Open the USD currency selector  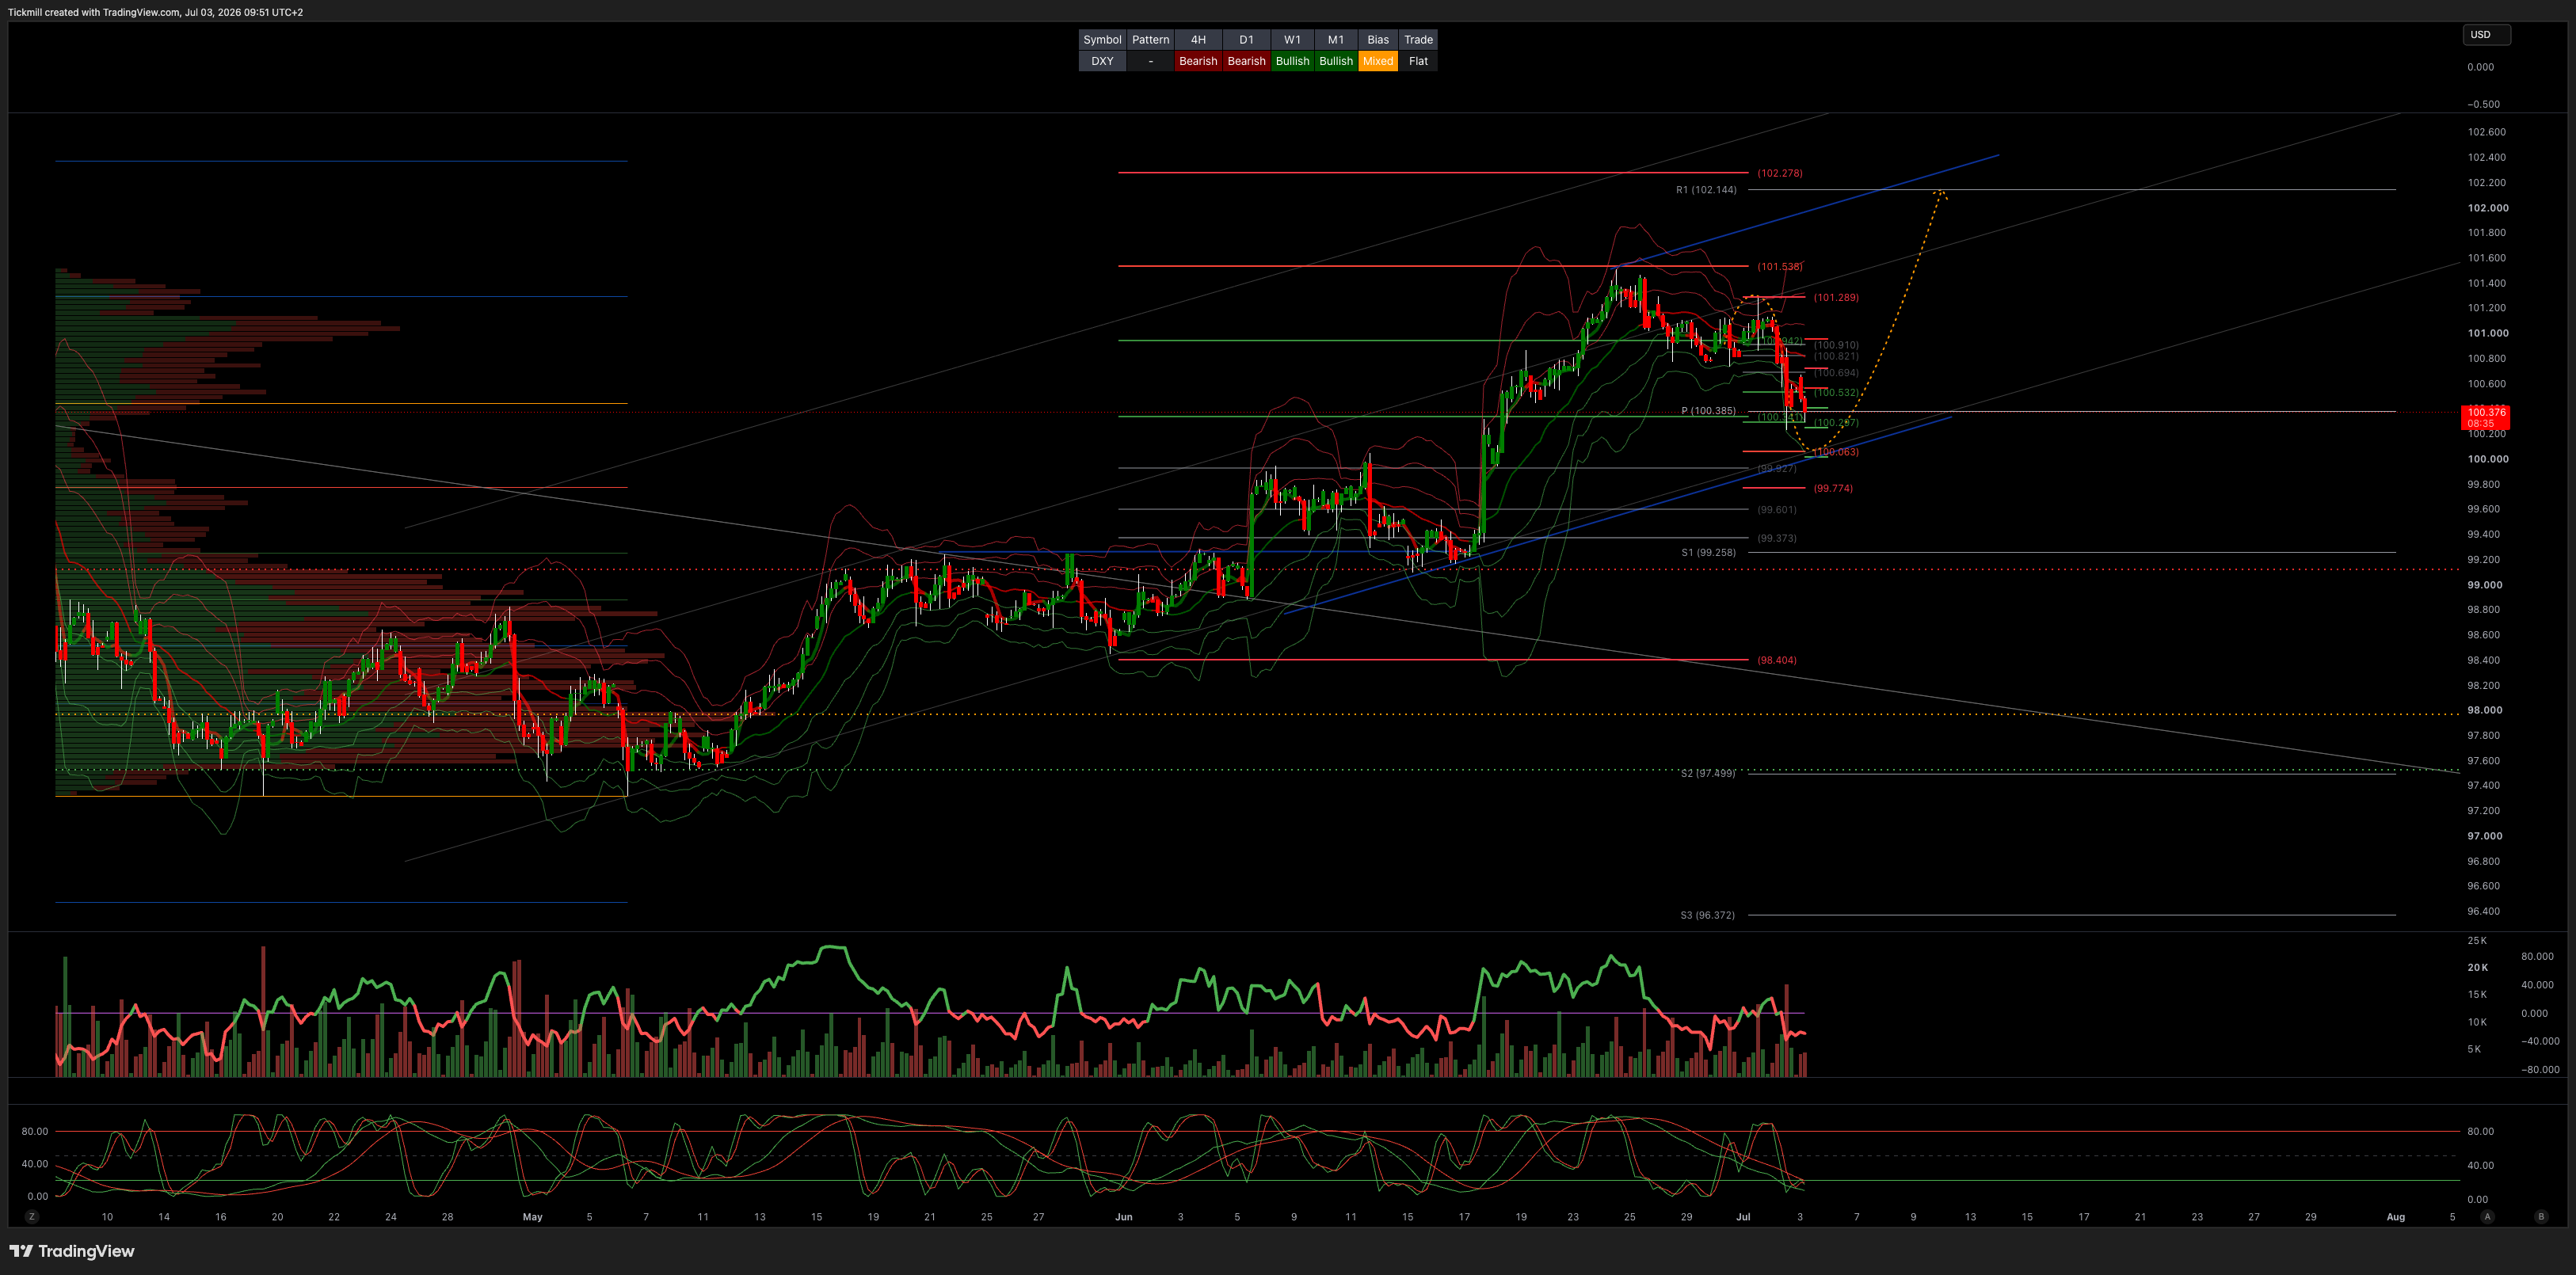(x=2486, y=34)
